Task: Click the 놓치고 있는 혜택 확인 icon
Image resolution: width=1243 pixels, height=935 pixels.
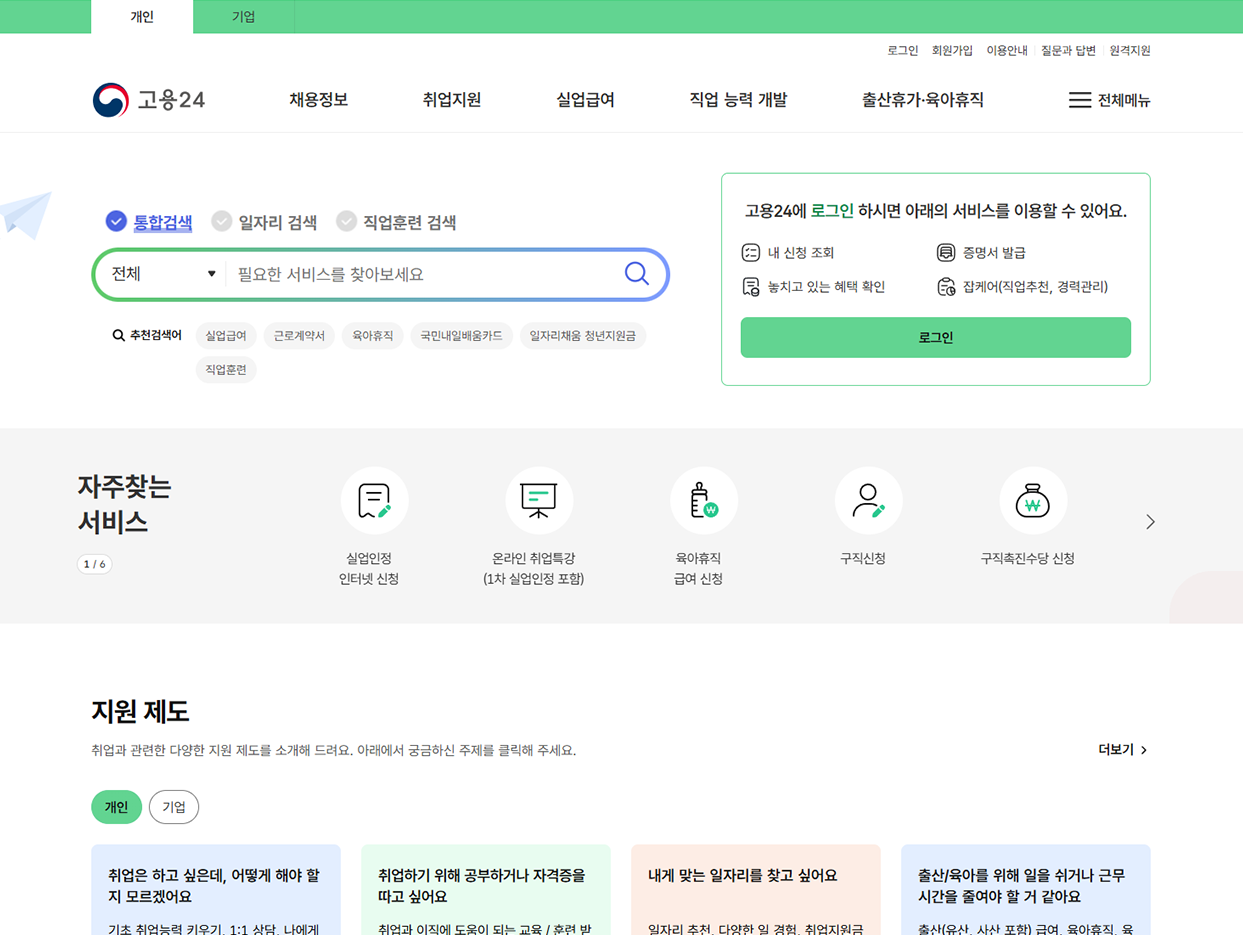Action: click(750, 287)
